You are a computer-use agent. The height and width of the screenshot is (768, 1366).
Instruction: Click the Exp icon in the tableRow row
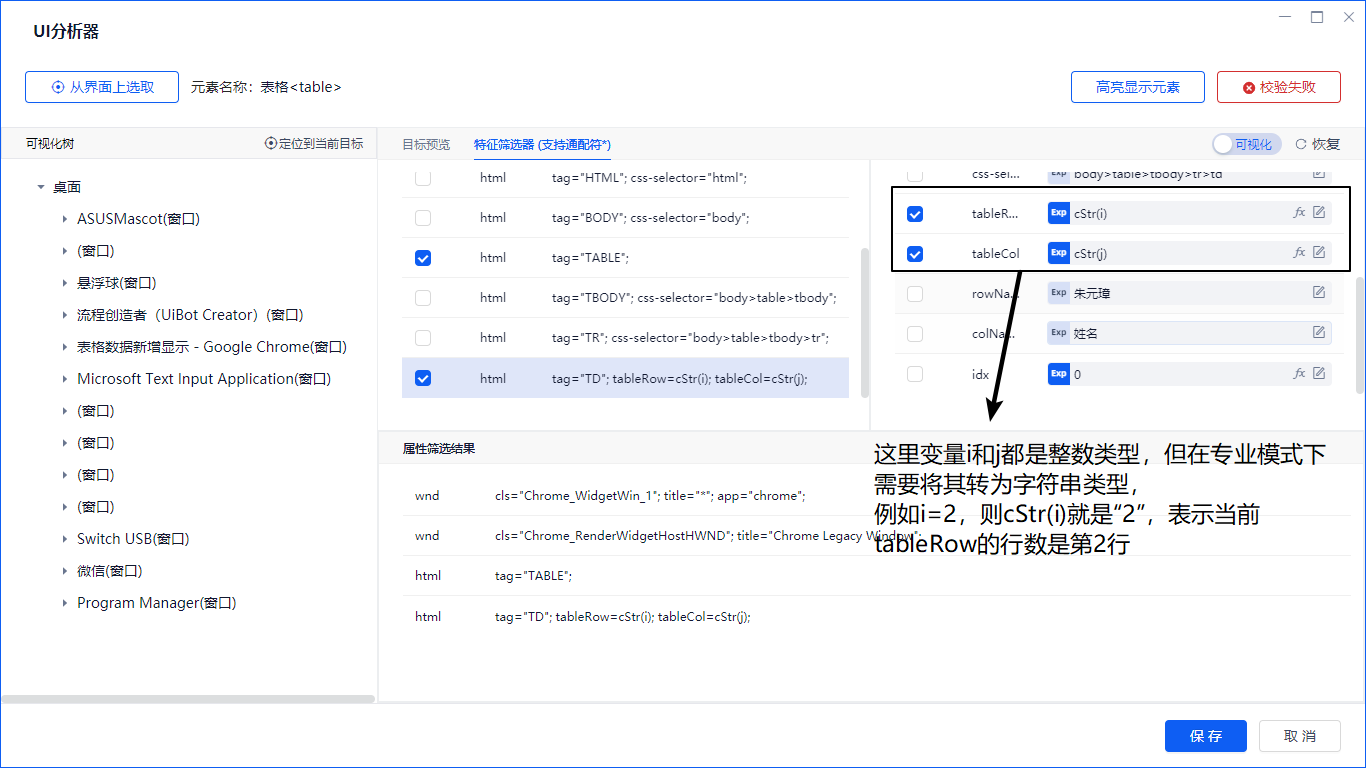point(1059,213)
